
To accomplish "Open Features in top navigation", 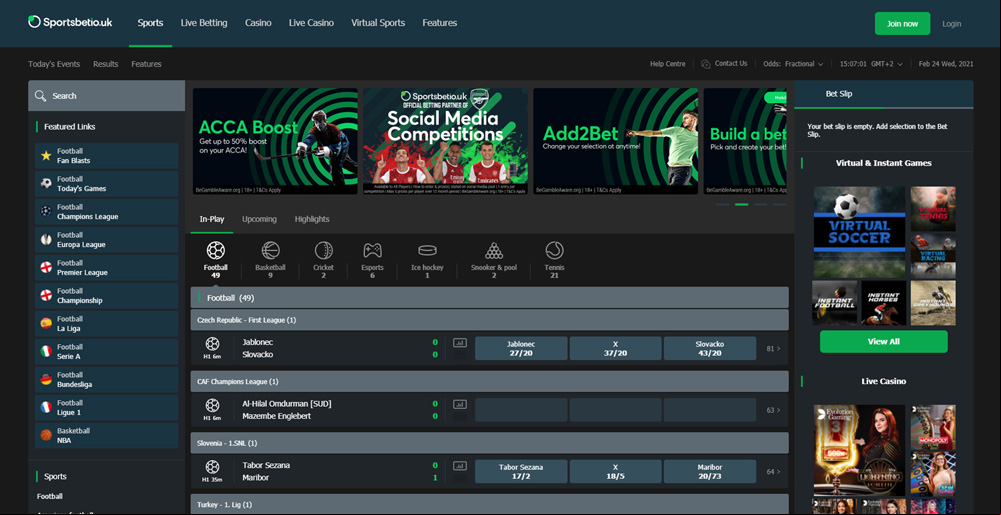I will [x=439, y=23].
